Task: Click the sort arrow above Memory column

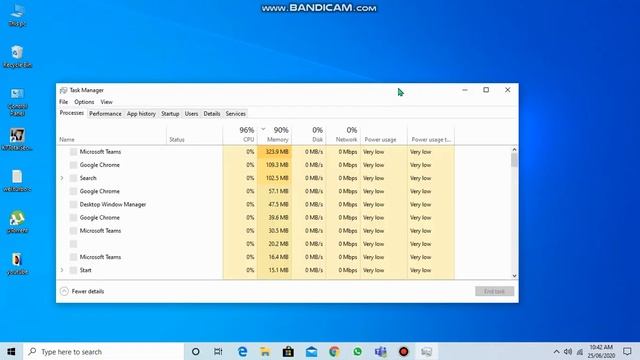Action: 263,129
